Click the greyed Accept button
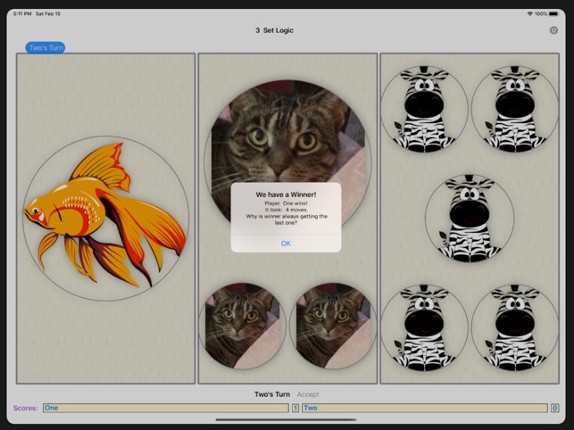 tap(308, 395)
